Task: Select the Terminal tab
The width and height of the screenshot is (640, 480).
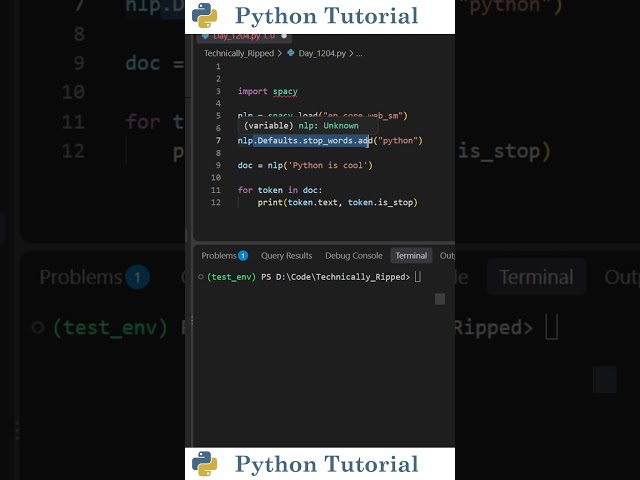Action: [411, 256]
